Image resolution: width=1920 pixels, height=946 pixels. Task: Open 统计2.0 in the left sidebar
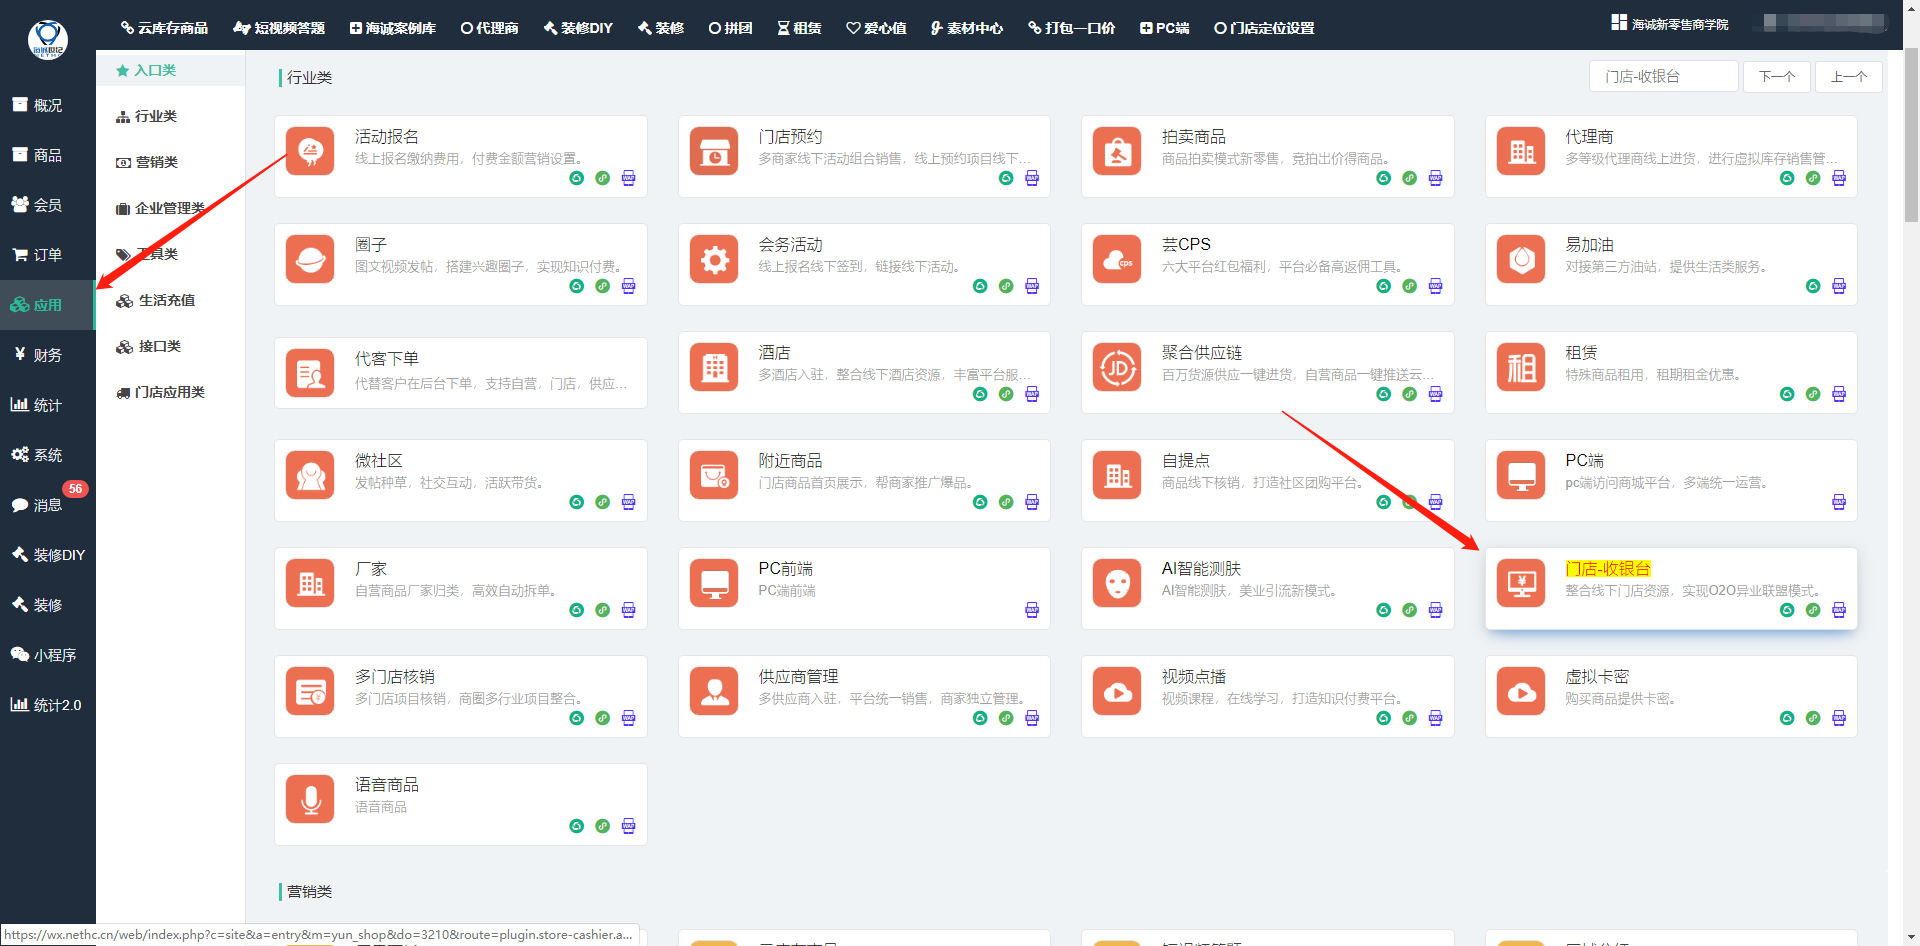click(x=46, y=705)
